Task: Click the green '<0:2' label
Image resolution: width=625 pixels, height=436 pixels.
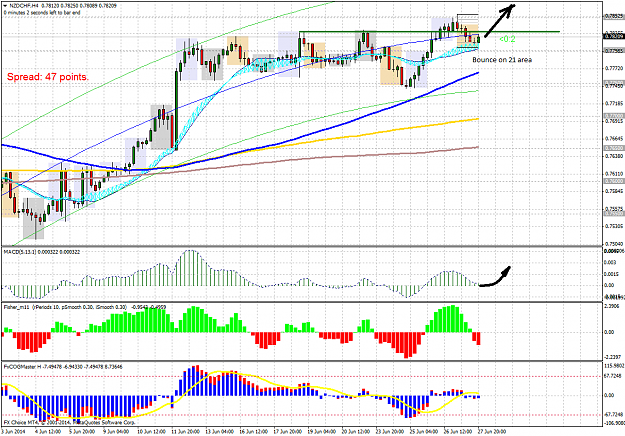Action: tap(507, 39)
